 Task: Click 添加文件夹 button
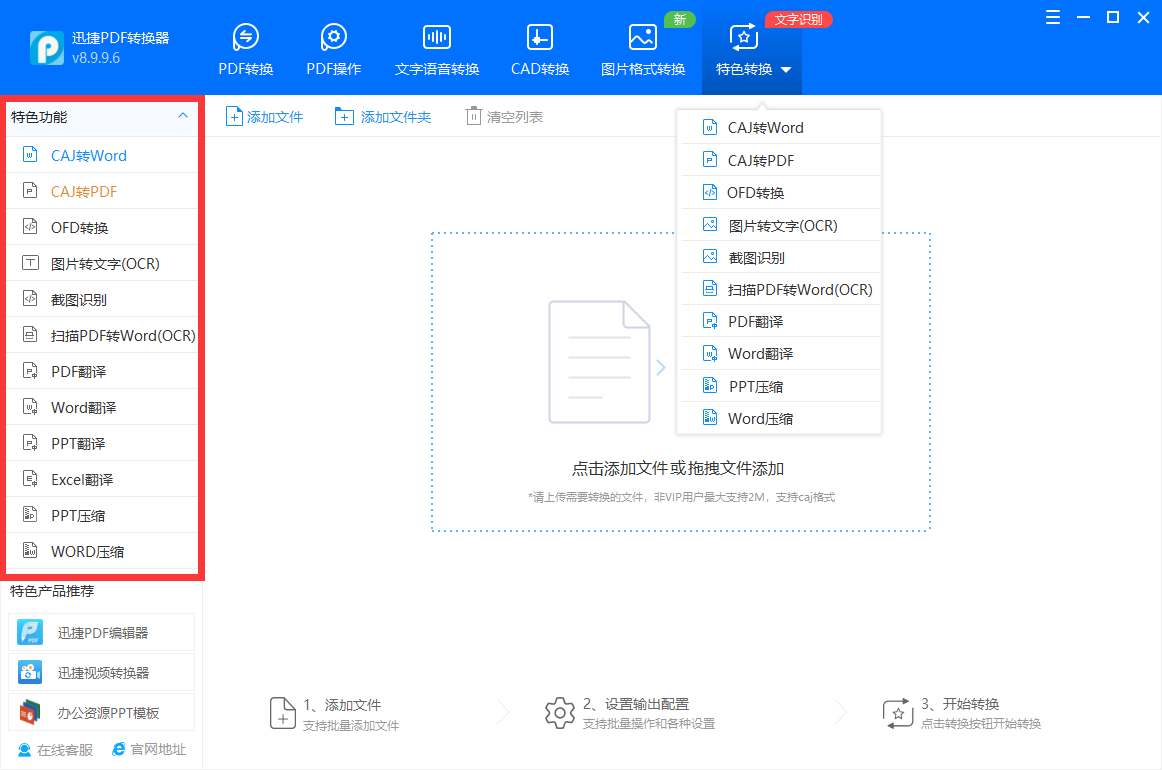[382, 116]
